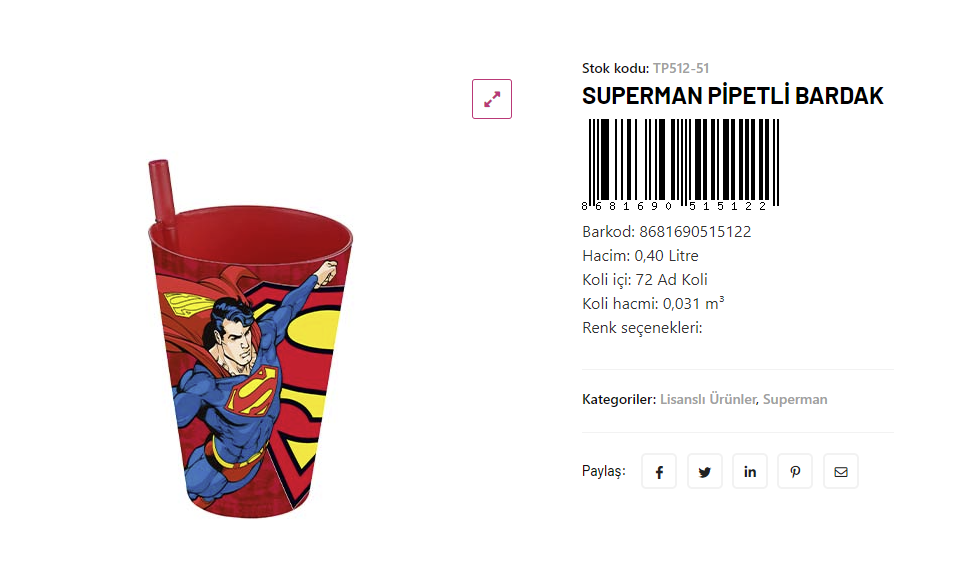Click the SUPERMAN PİPETLİ BARDAK title

pyautogui.click(x=733, y=96)
